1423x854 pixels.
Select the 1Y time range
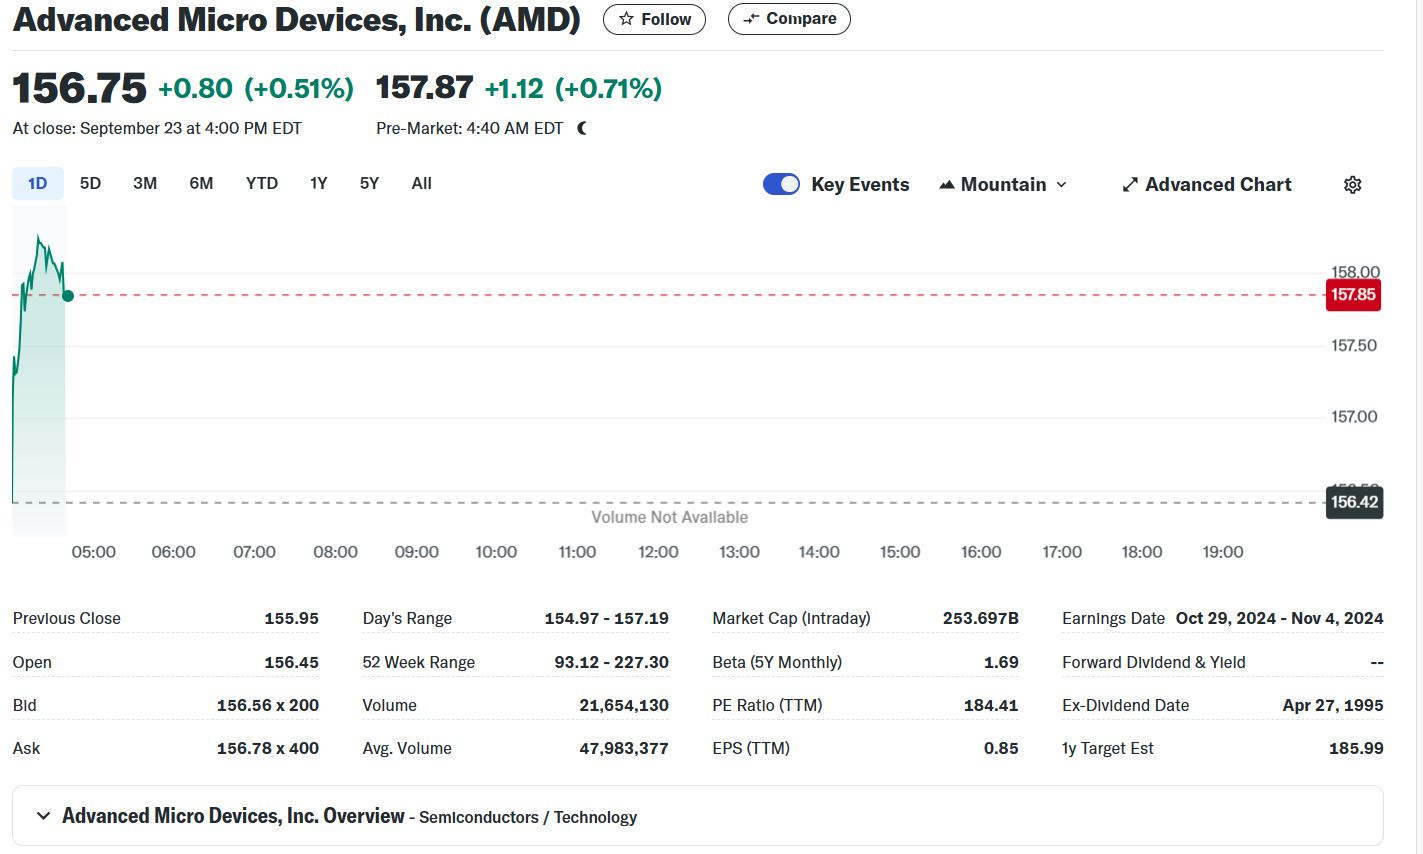pos(318,183)
